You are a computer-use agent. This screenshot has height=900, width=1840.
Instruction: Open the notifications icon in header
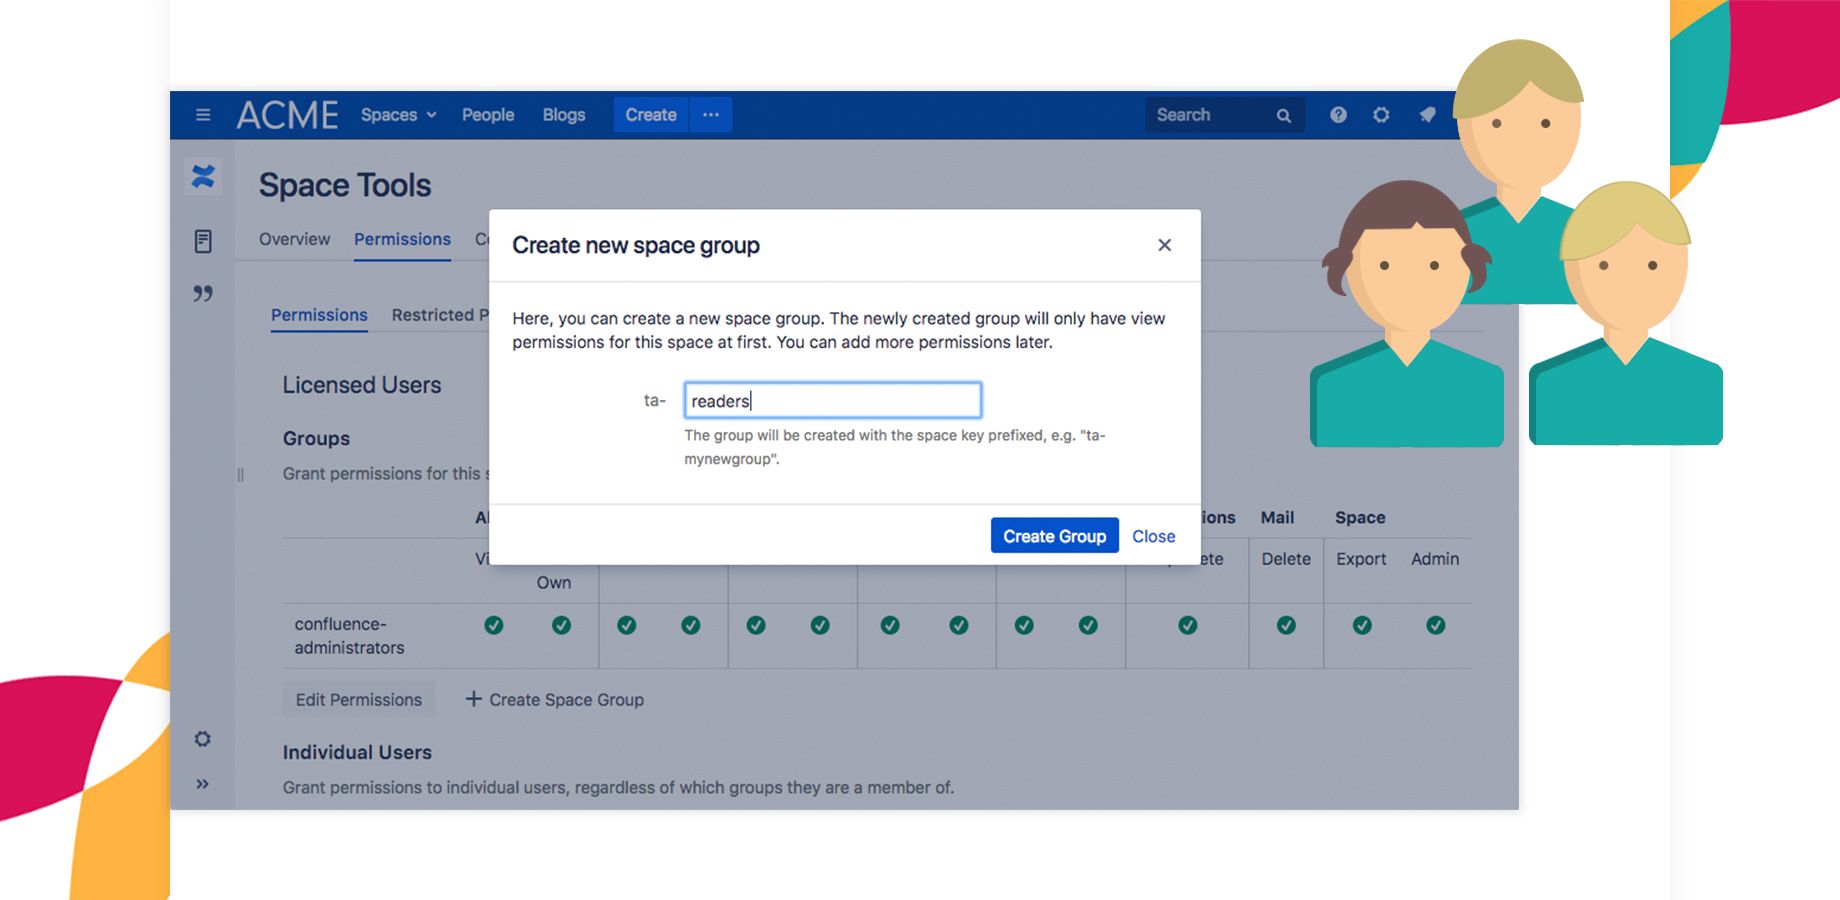click(x=1427, y=115)
